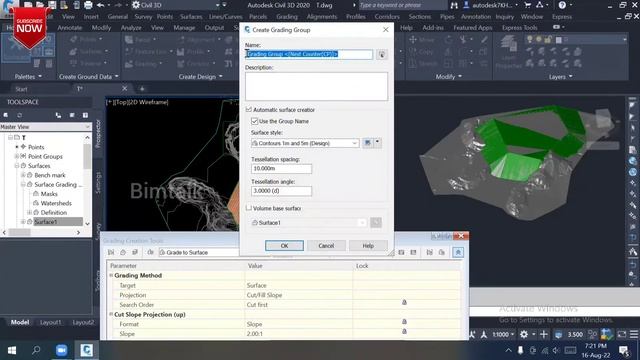Click OK in Create Grading Group dialog
The height and width of the screenshot is (360, 640).
point(284,246)
